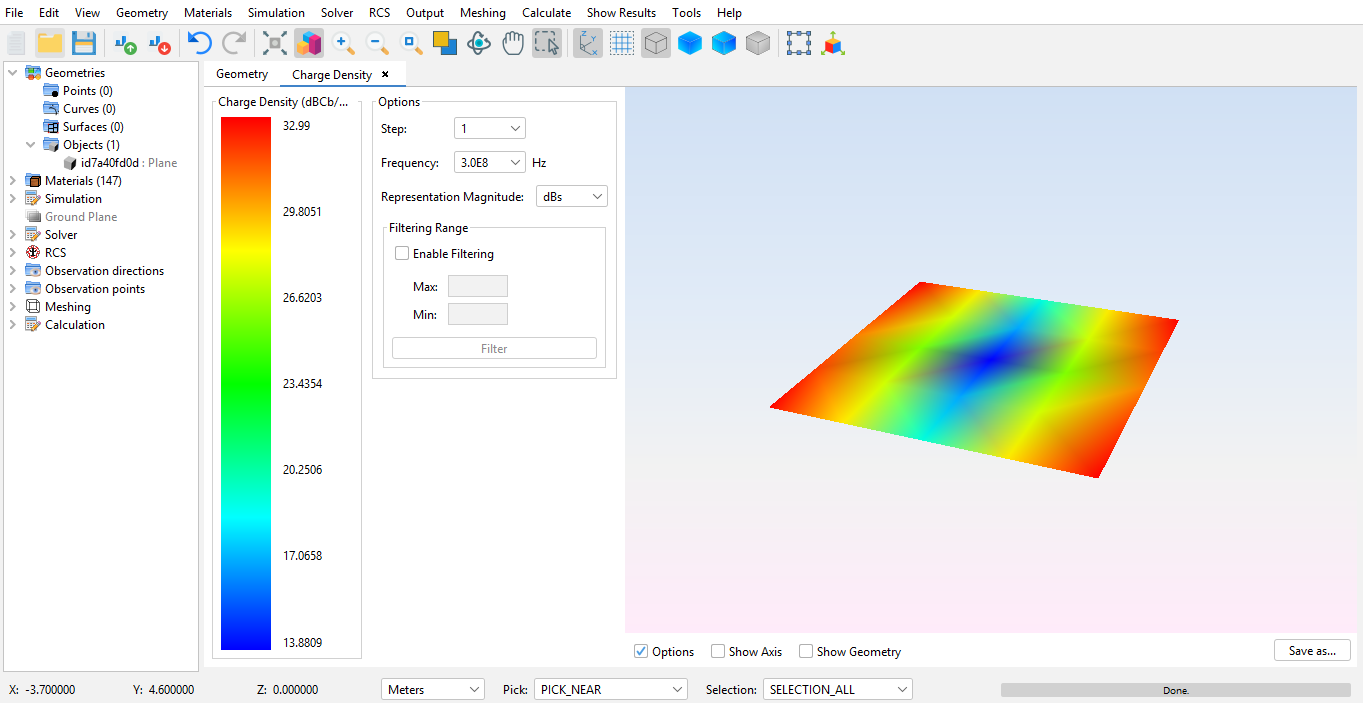The image size is (1363, 703).
Task: Close the Charge Density tab
Action: click(385, 74)
